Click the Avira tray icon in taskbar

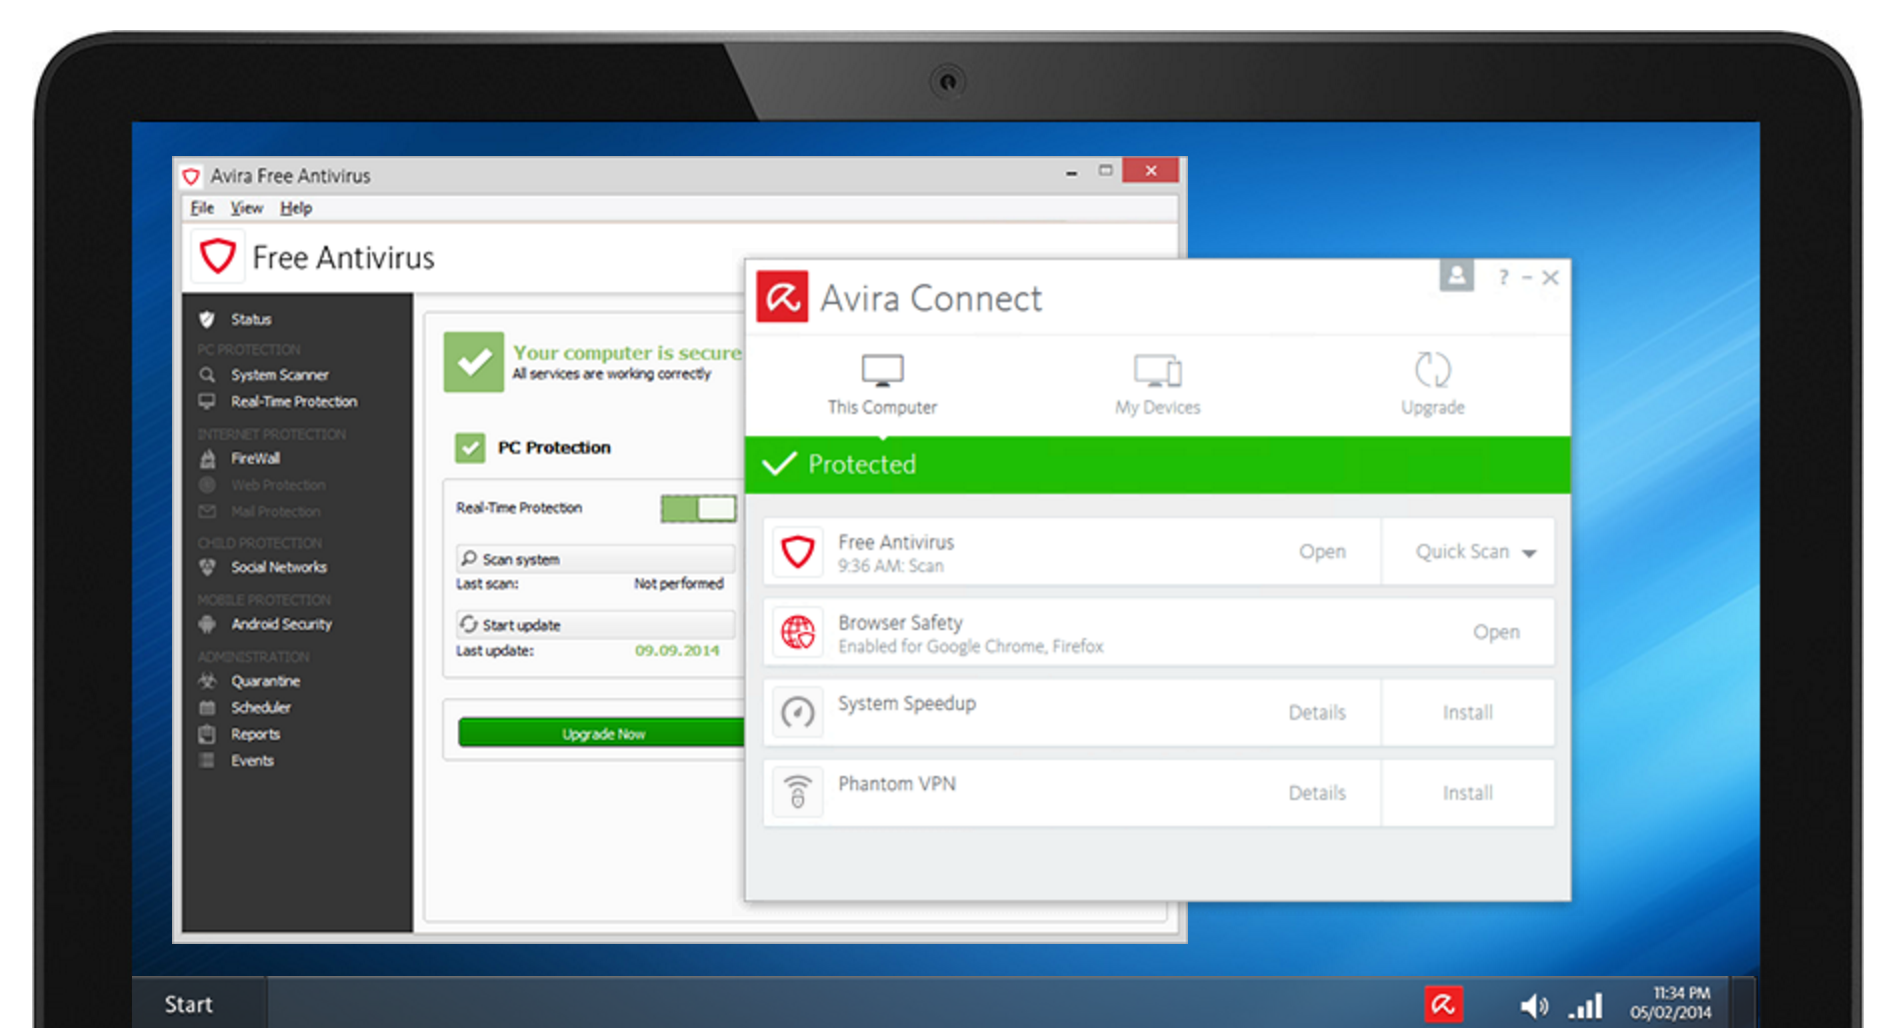click(1443, 1004)
